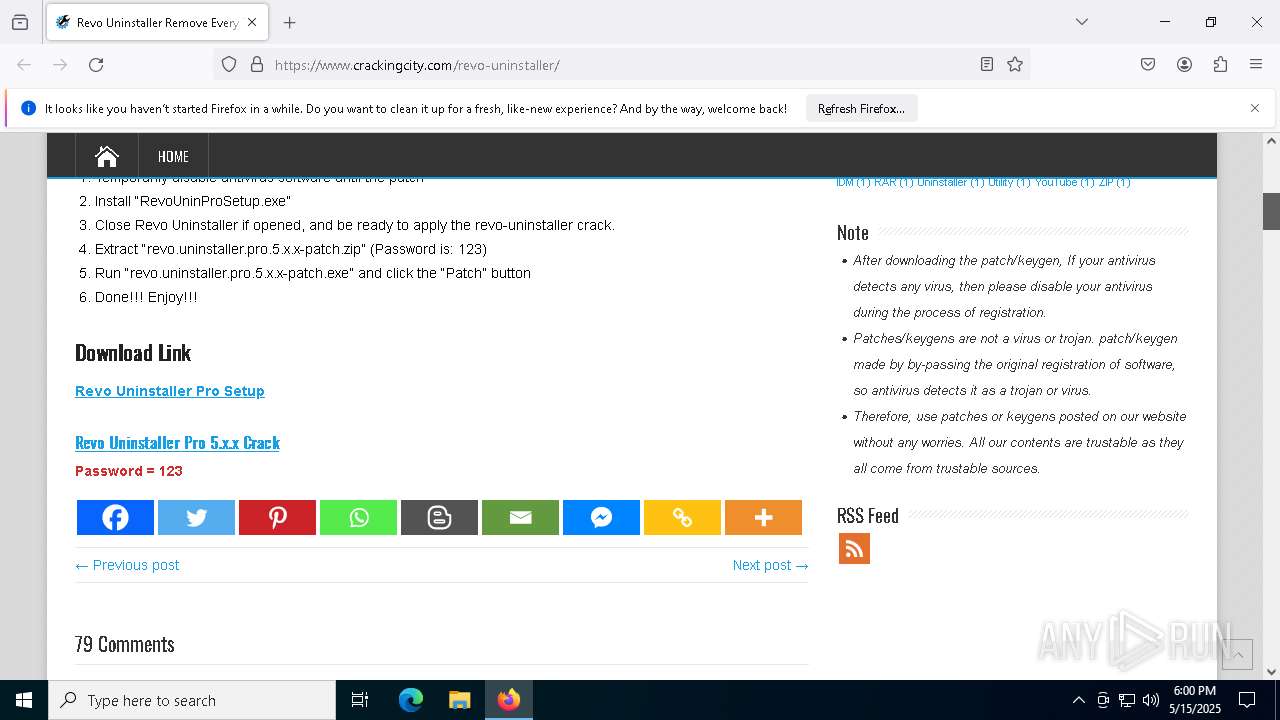The image size is (1280, 720).
Task: Select the Revo Uninstaller browser tab
Action: (156, 22)
